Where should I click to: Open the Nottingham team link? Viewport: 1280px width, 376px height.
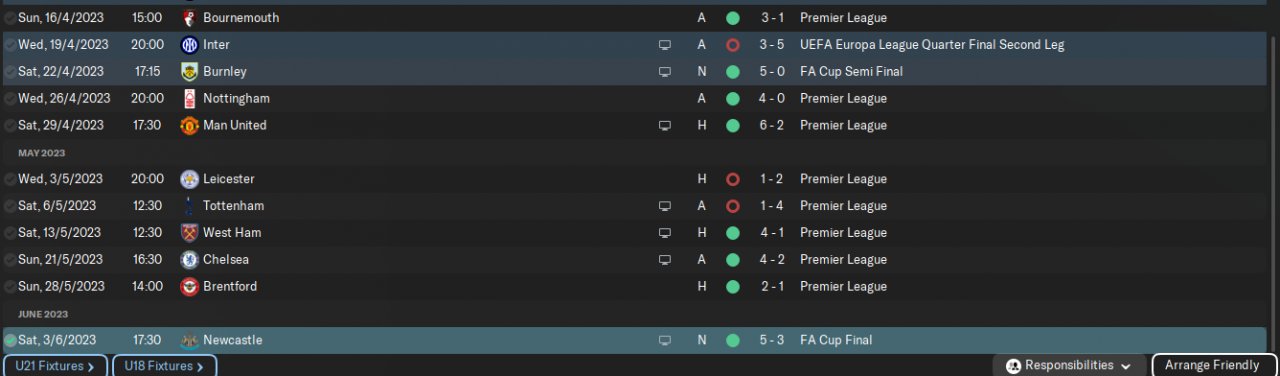[236, 99]
